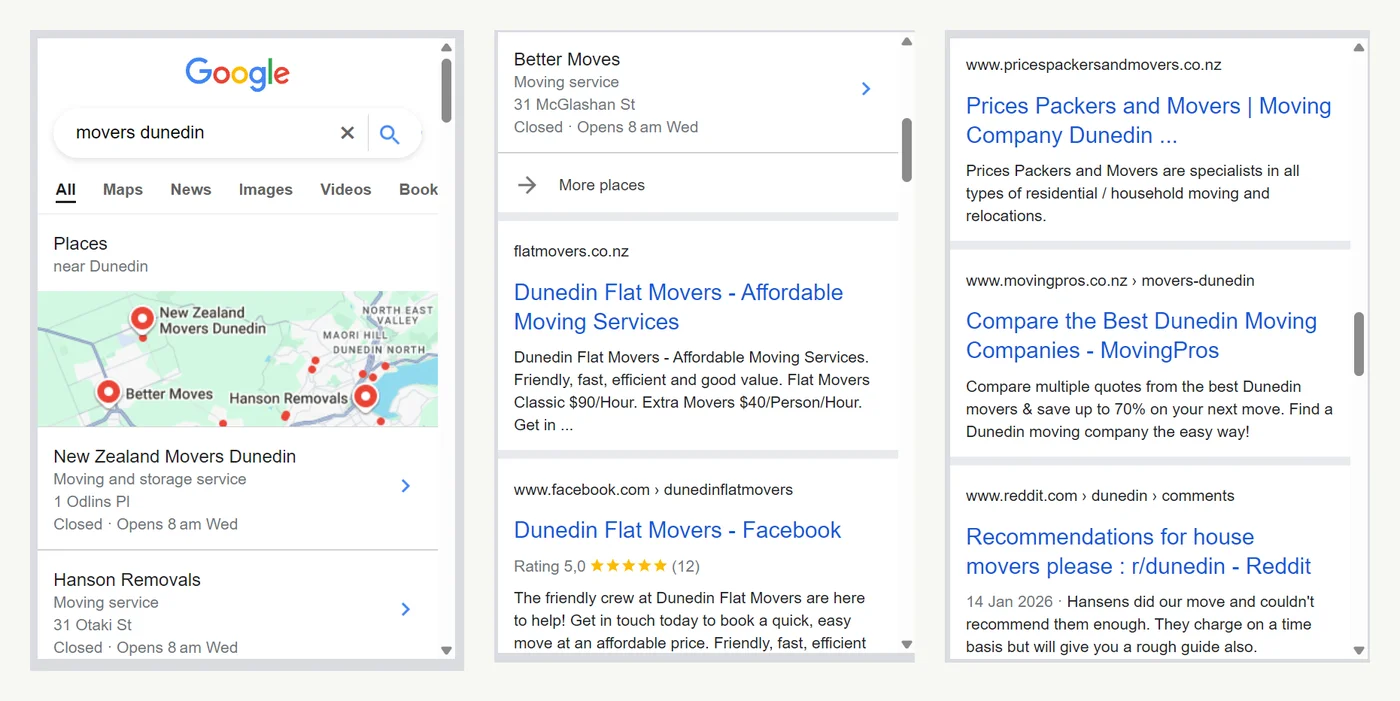
Task: Click the first panel scrollbar thumb
Action: point(446,90)
